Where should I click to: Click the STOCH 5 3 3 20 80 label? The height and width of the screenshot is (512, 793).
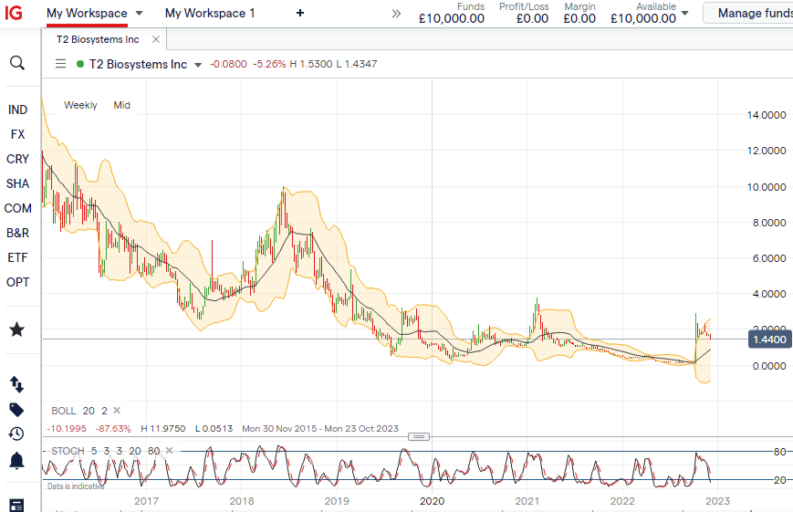[x=106, y=450]
